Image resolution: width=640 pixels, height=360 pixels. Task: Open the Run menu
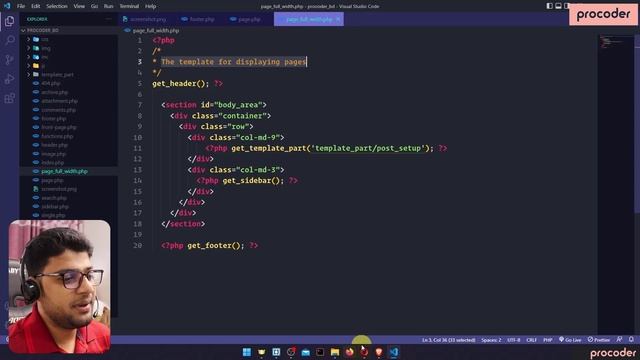(x=108, y=6)
